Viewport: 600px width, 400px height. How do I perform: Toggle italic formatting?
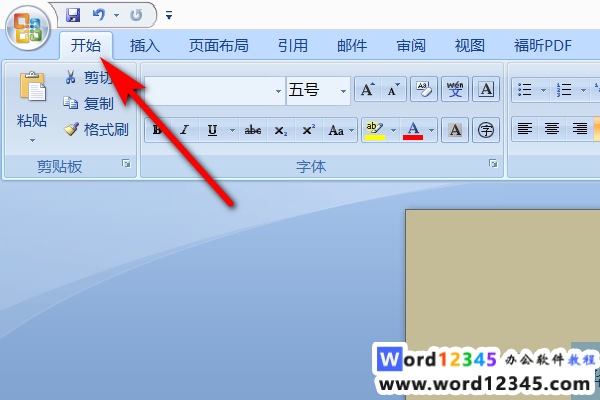[185, 130]
